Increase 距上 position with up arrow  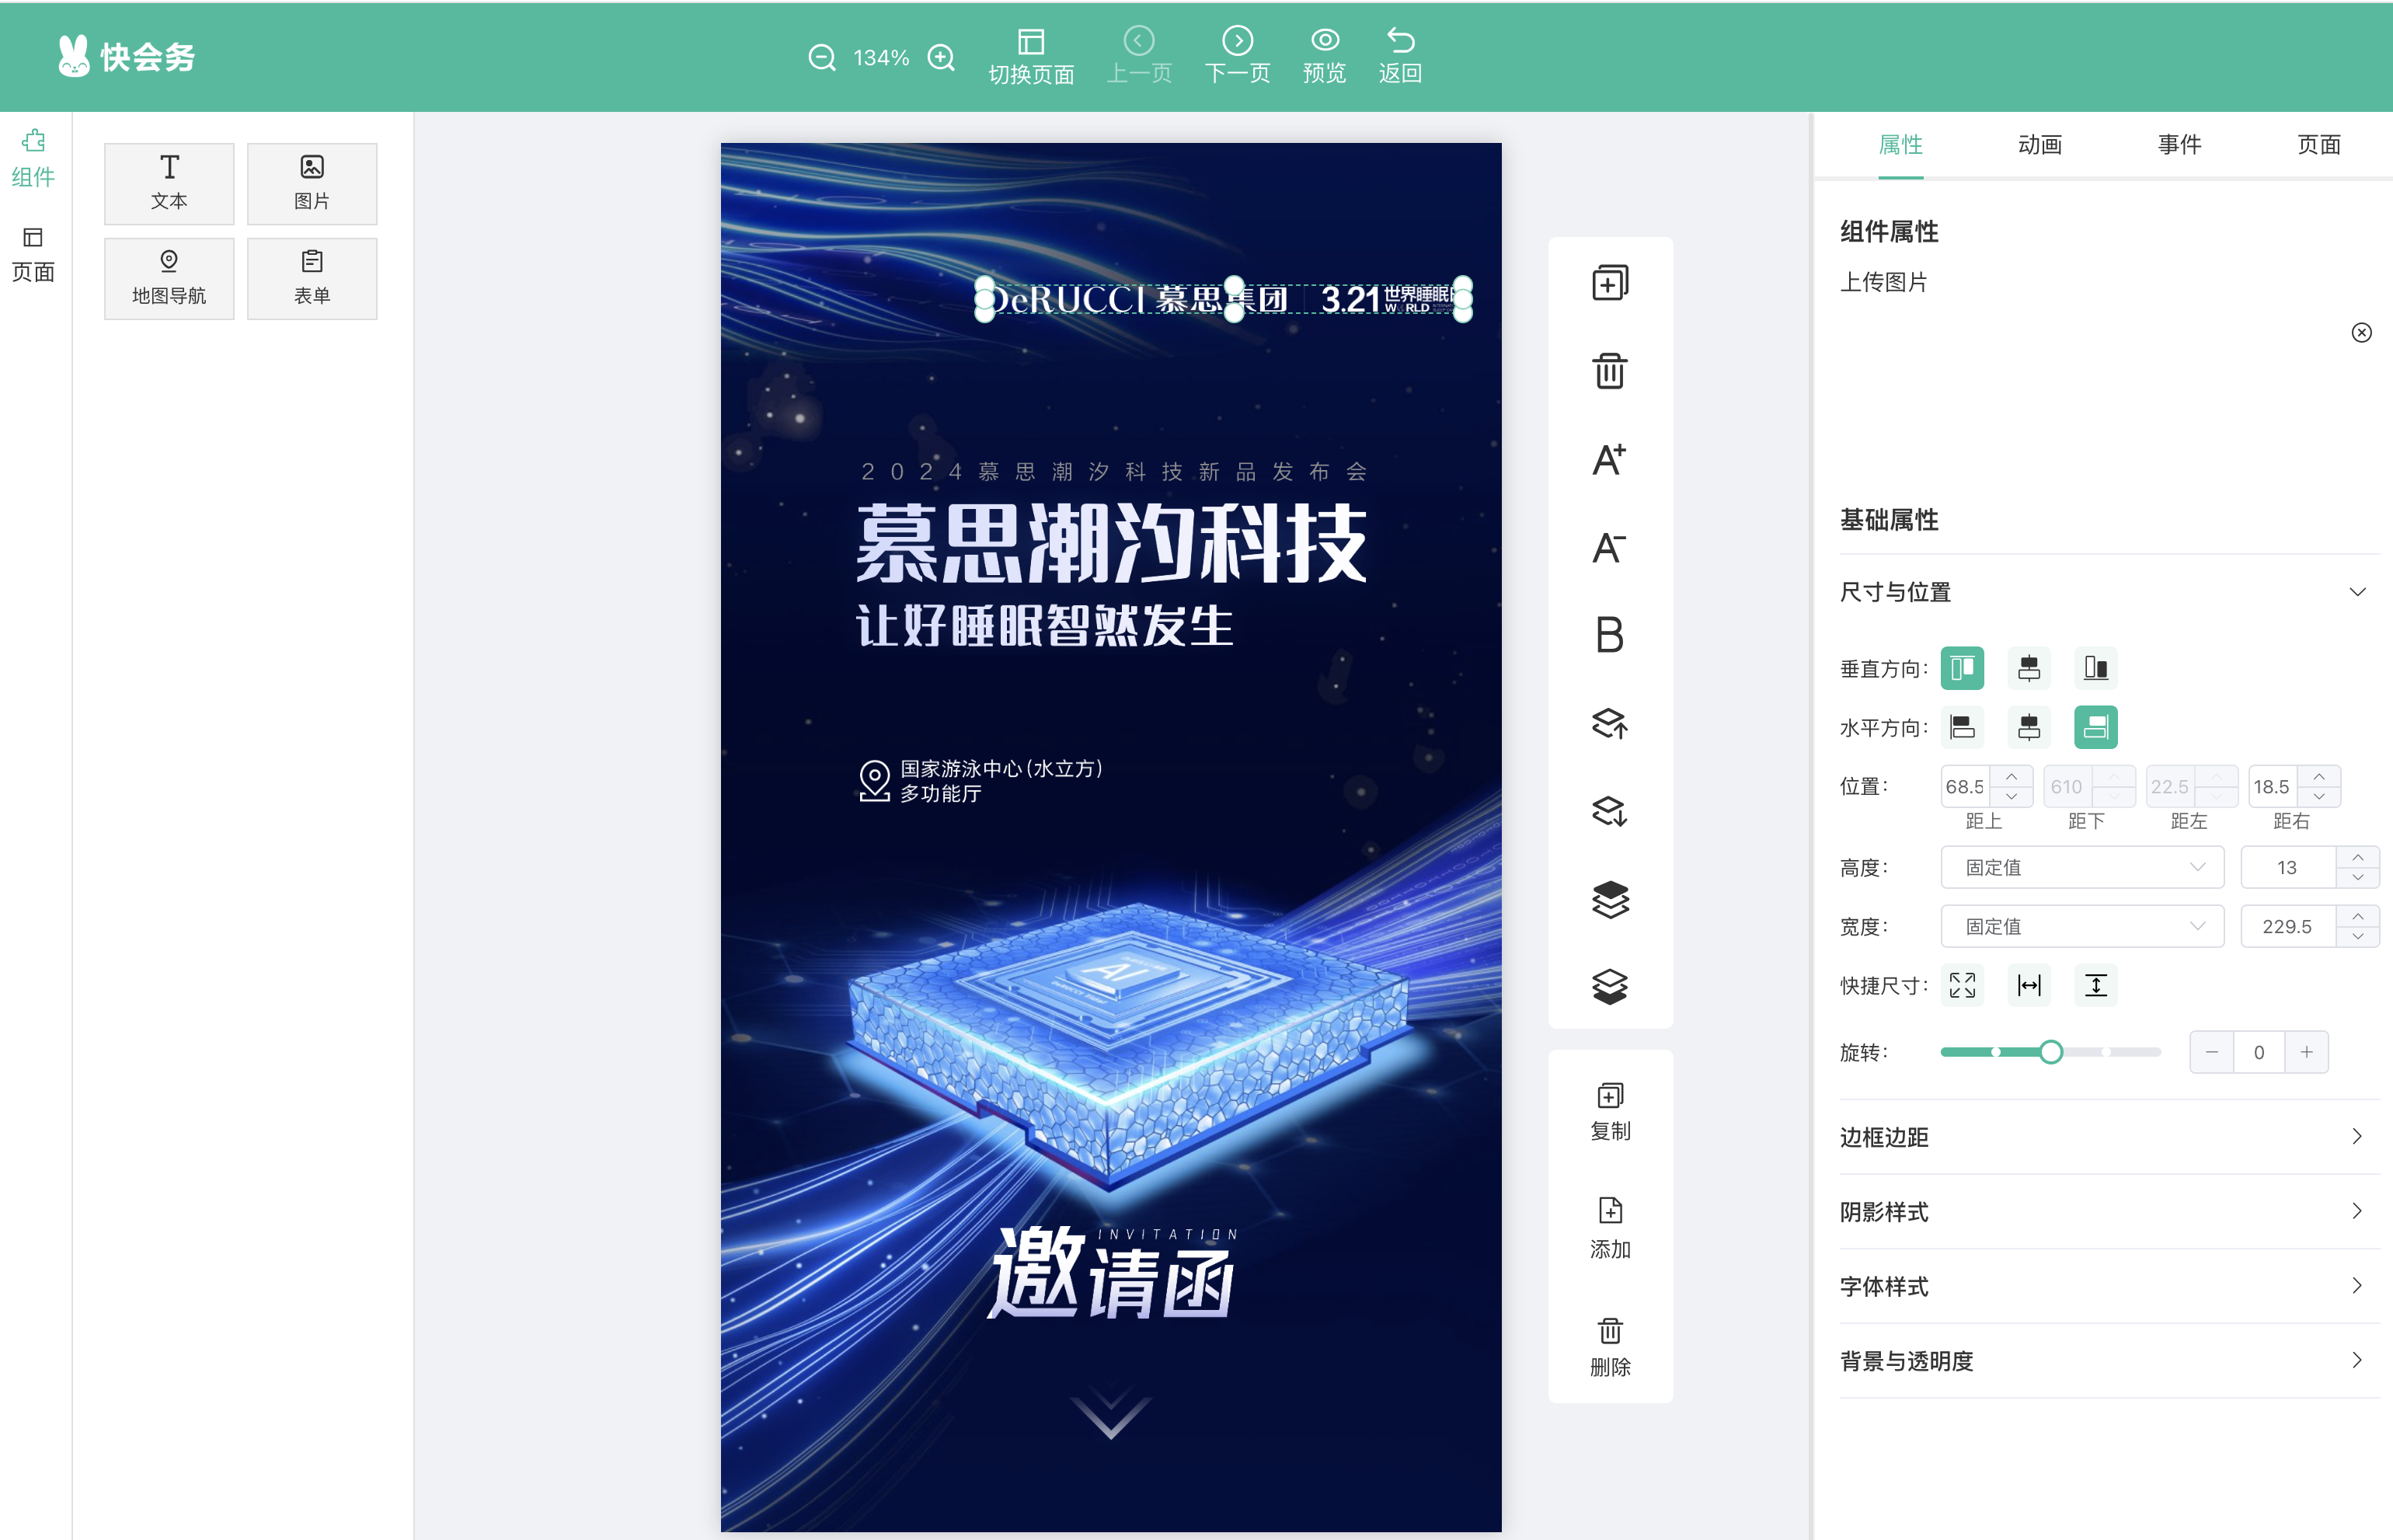coord(2011,777)
